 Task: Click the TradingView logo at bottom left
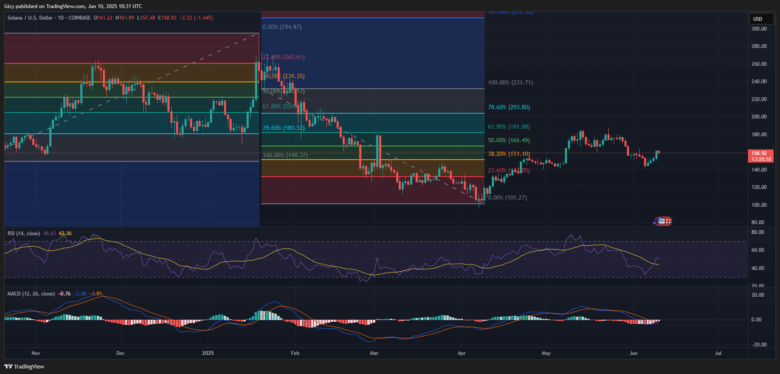(23, 367)
